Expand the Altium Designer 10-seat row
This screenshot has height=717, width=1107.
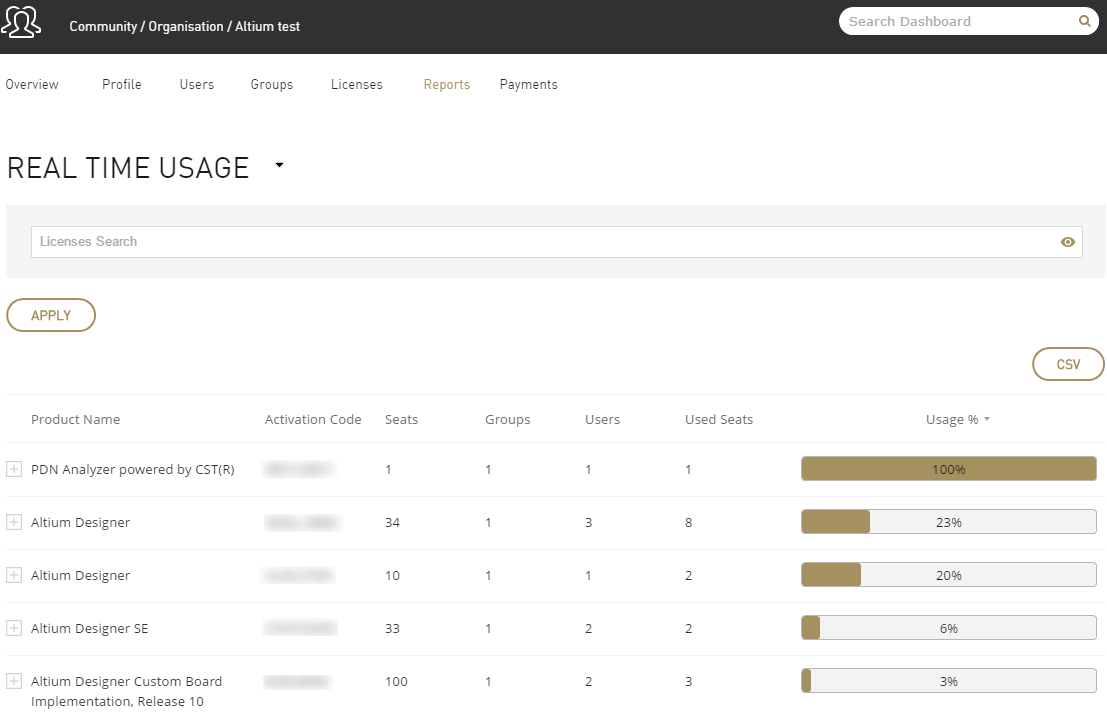click(14, 575)
